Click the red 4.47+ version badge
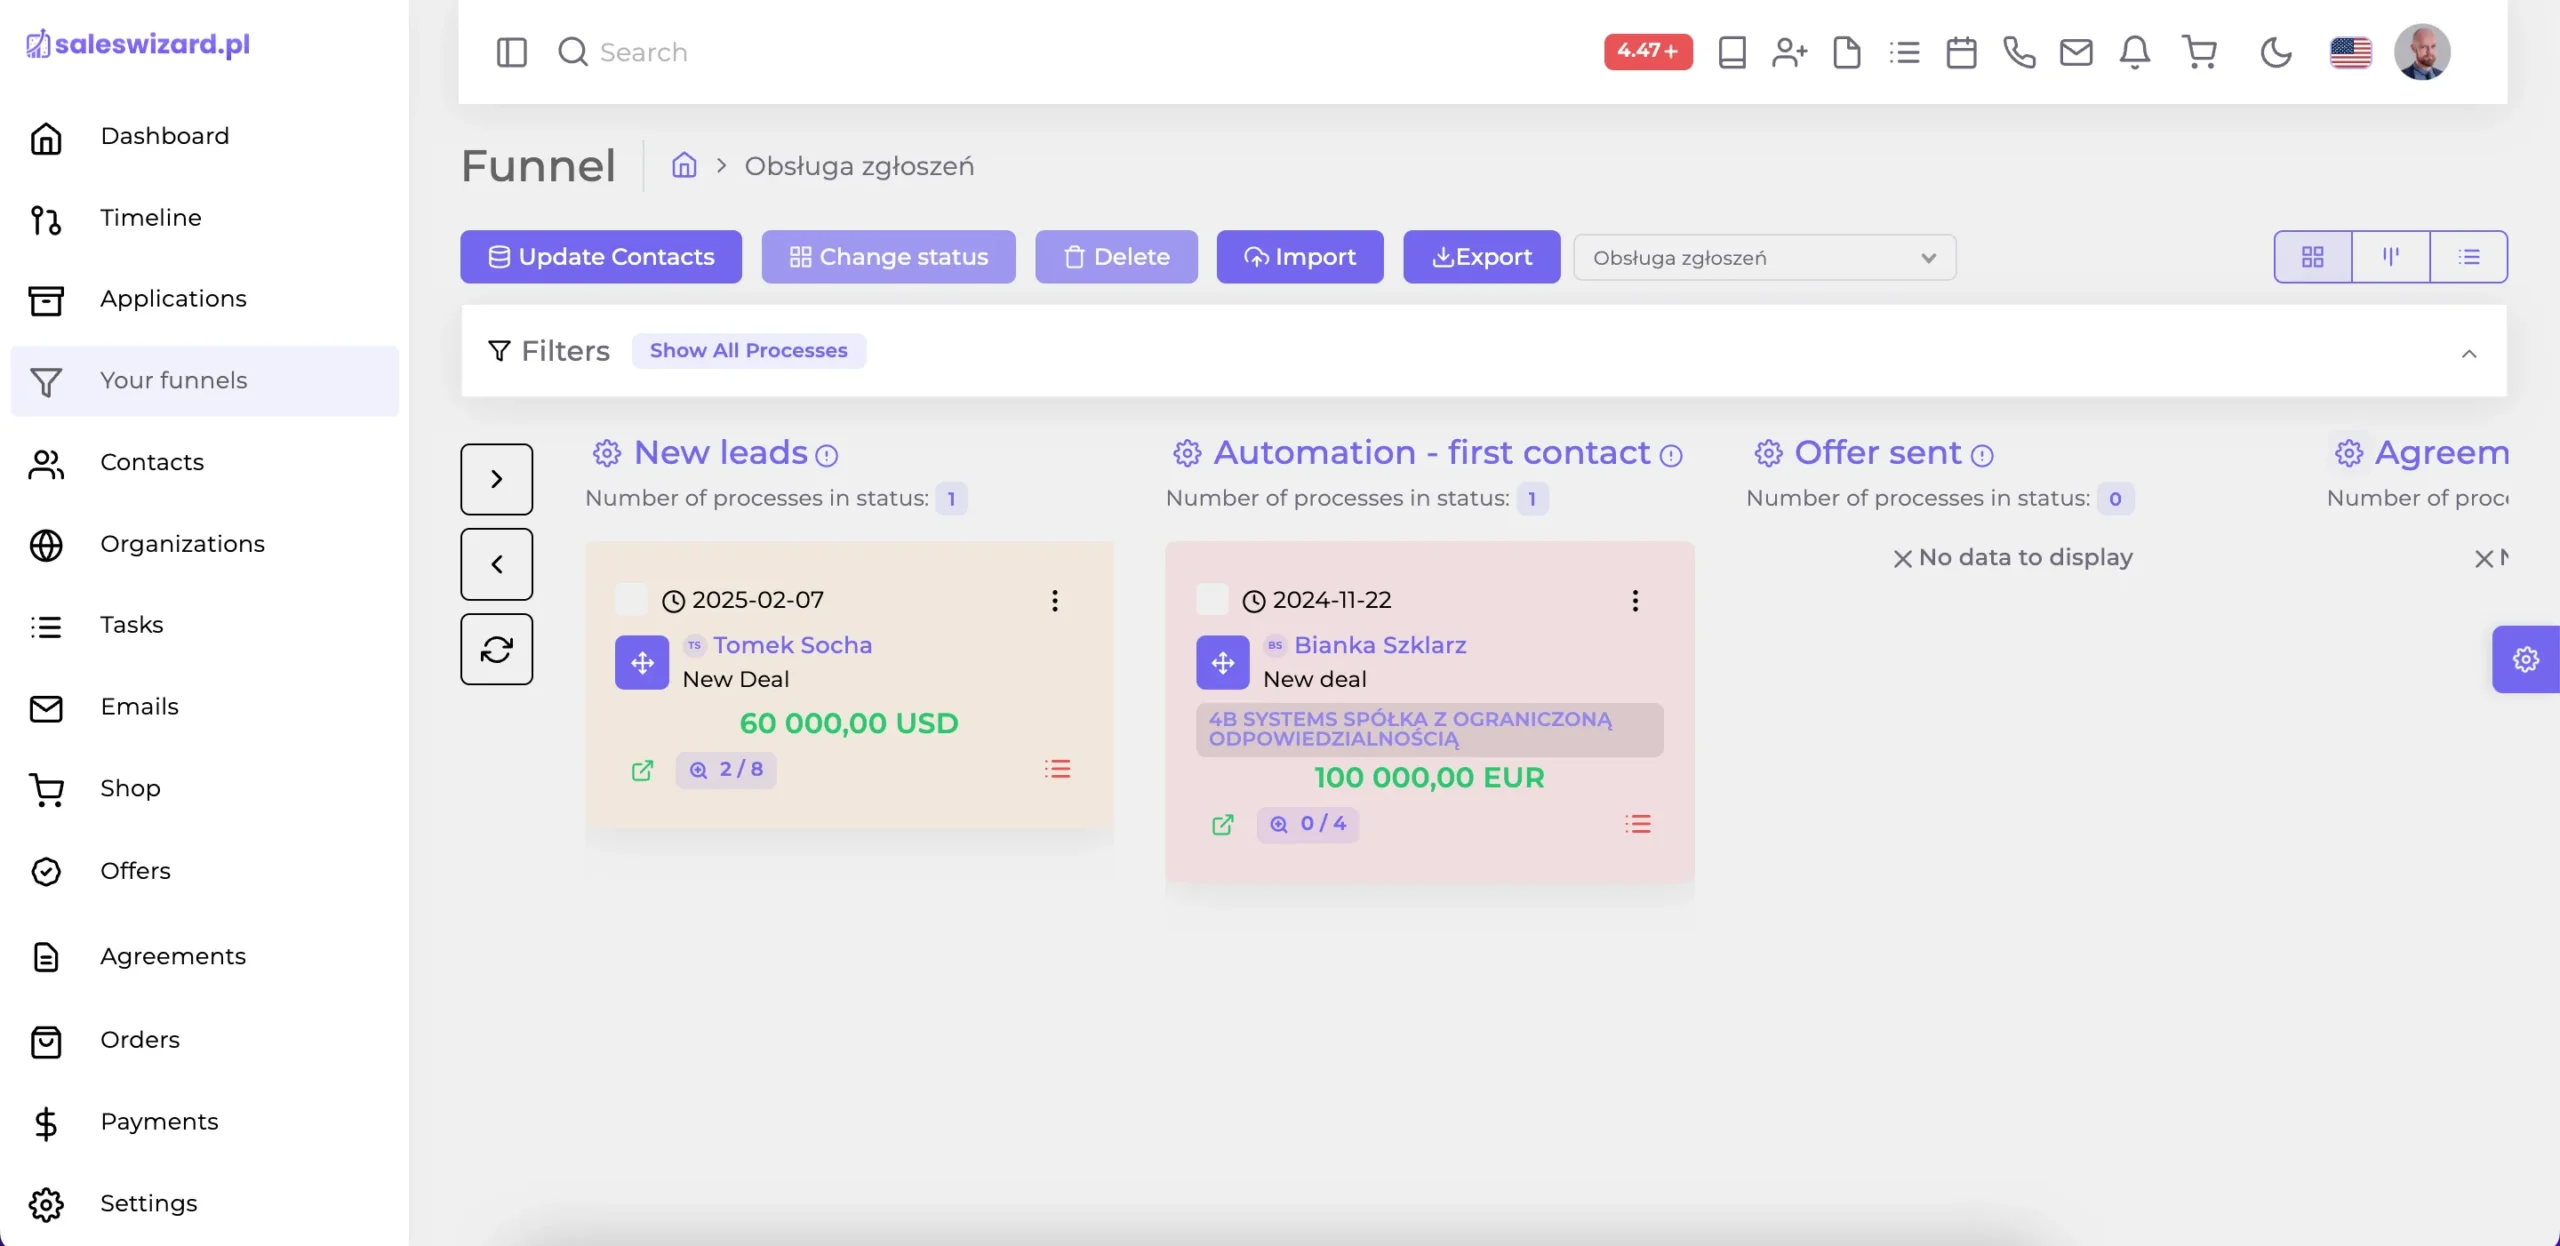 (x=1648, y=51)
